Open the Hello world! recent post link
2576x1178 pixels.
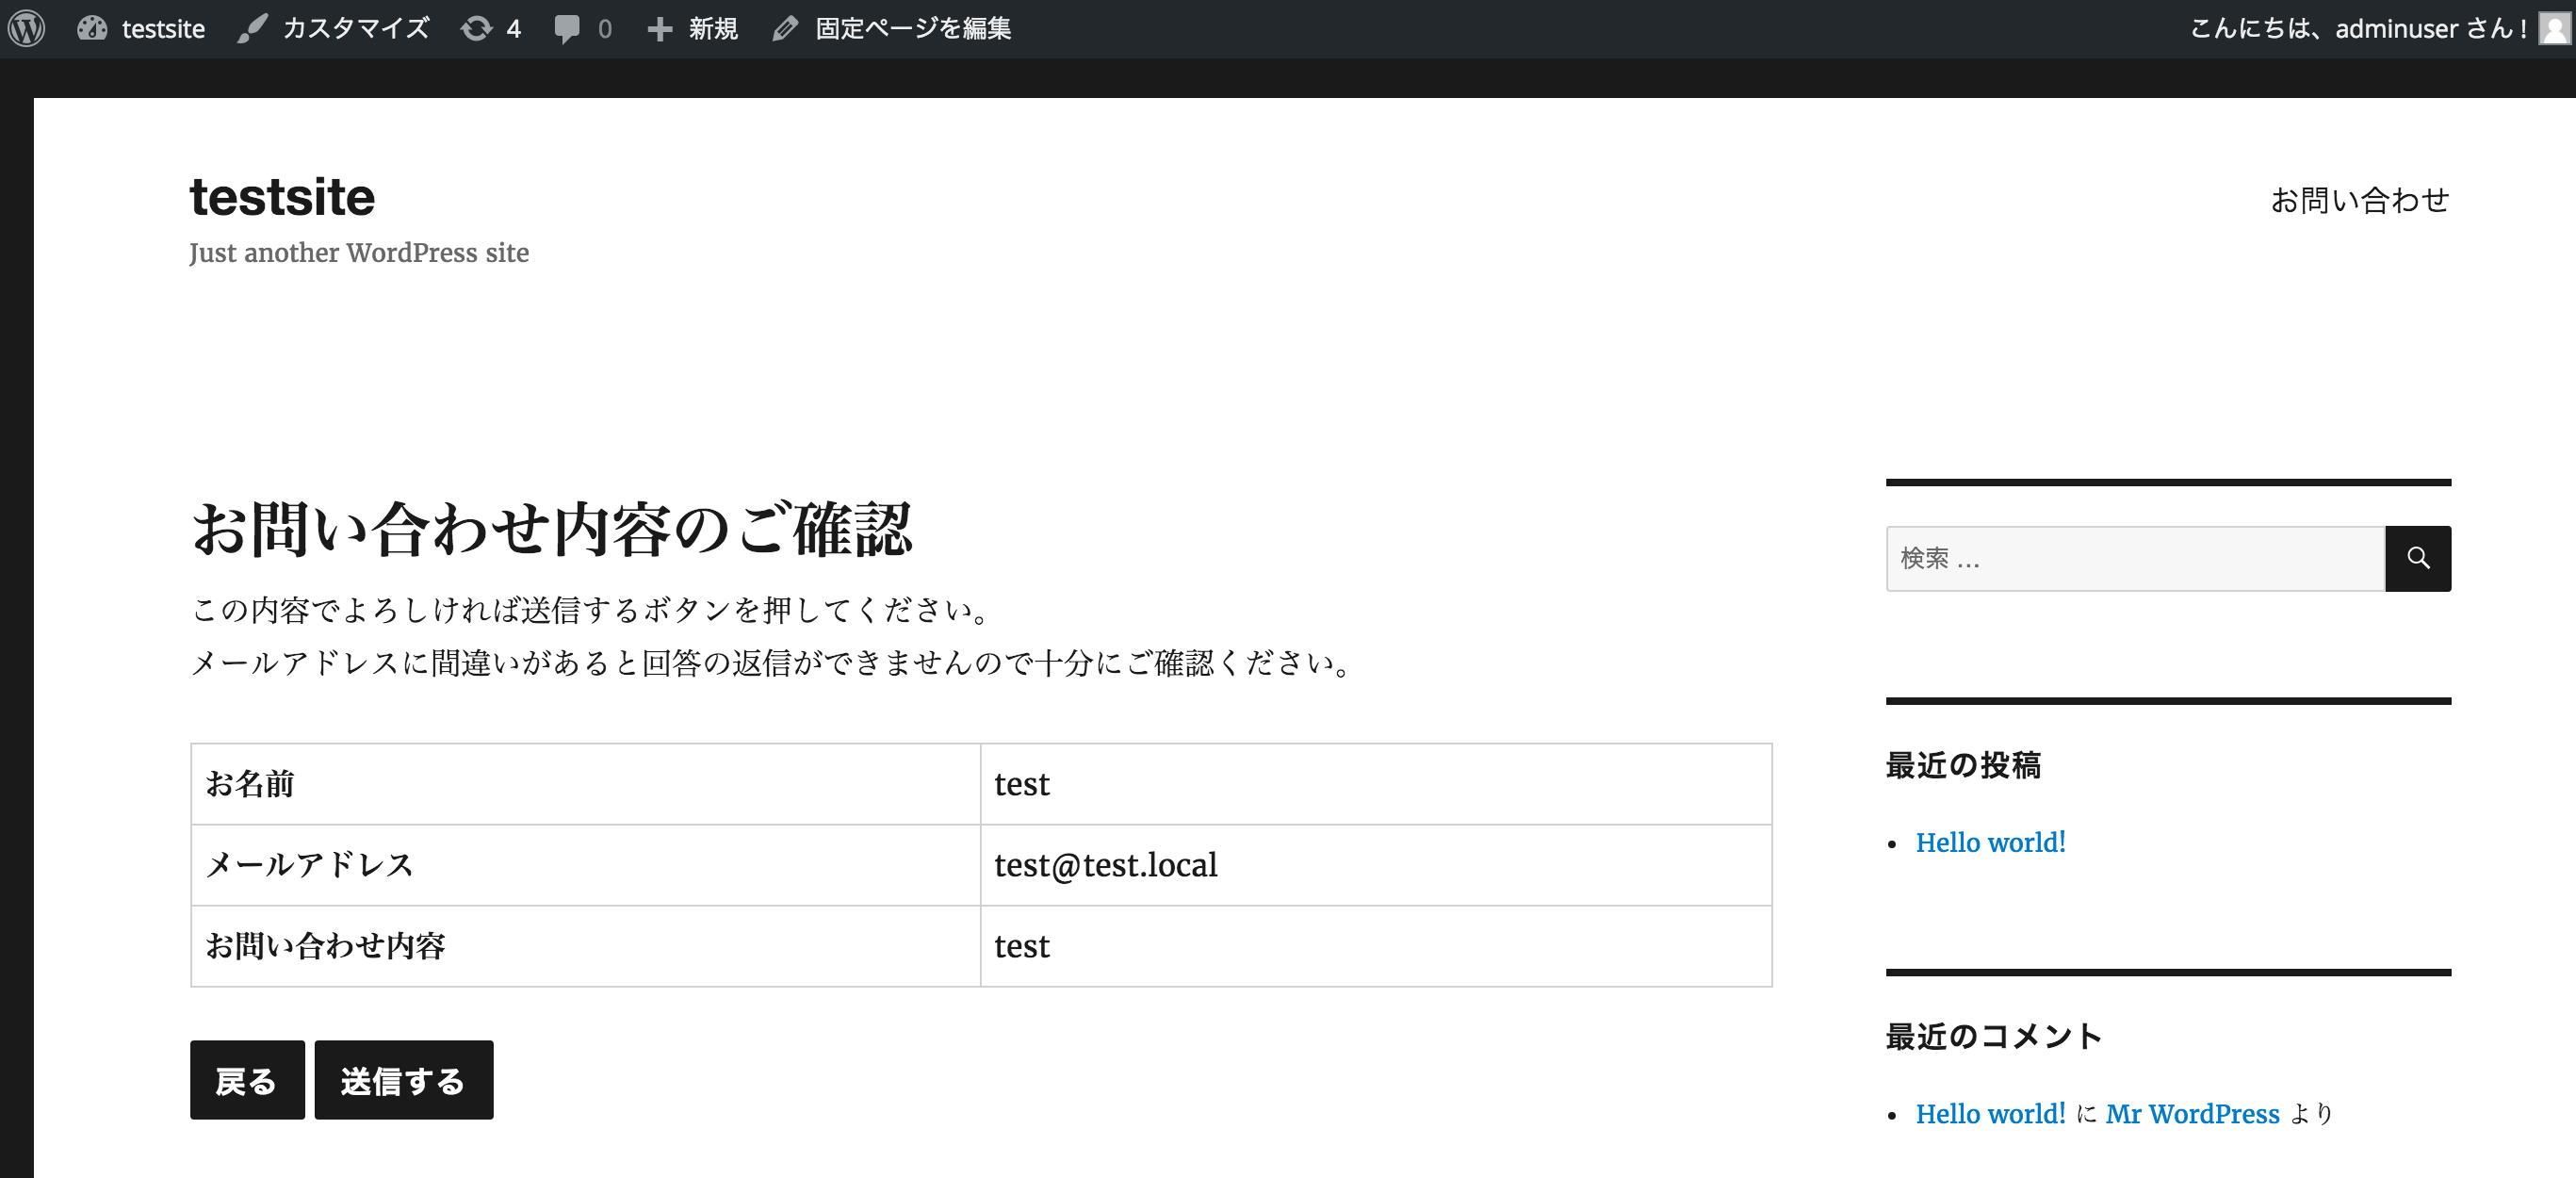[1990, 843]
